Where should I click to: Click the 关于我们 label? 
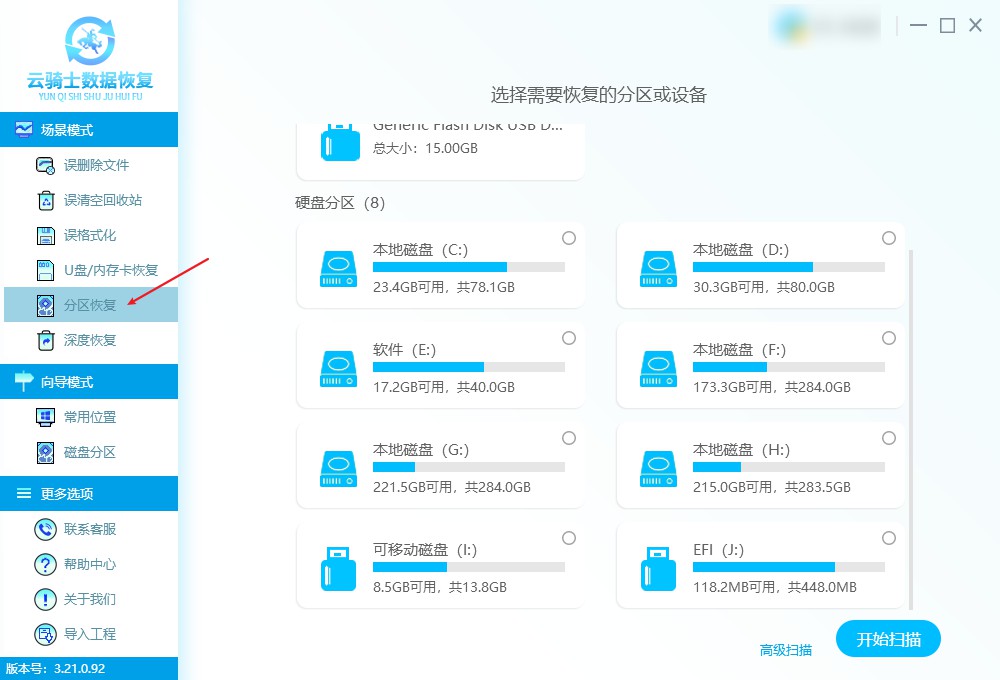[x=90, y=599]
